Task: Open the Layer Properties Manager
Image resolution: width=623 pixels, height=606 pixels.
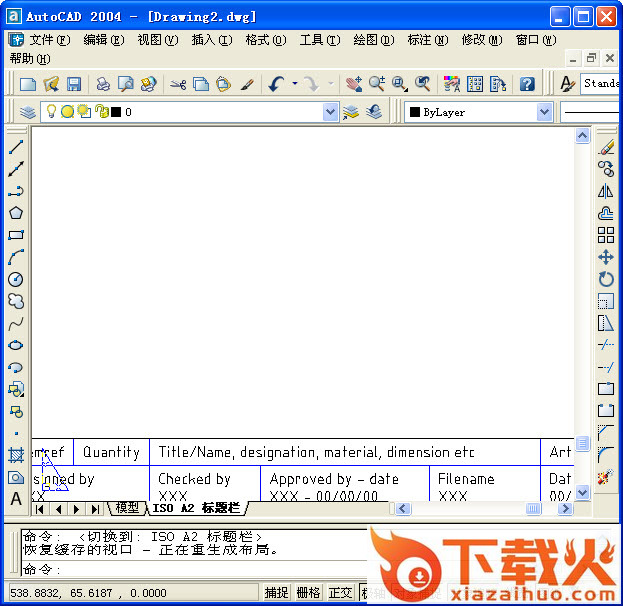Action: coord(27,112)
